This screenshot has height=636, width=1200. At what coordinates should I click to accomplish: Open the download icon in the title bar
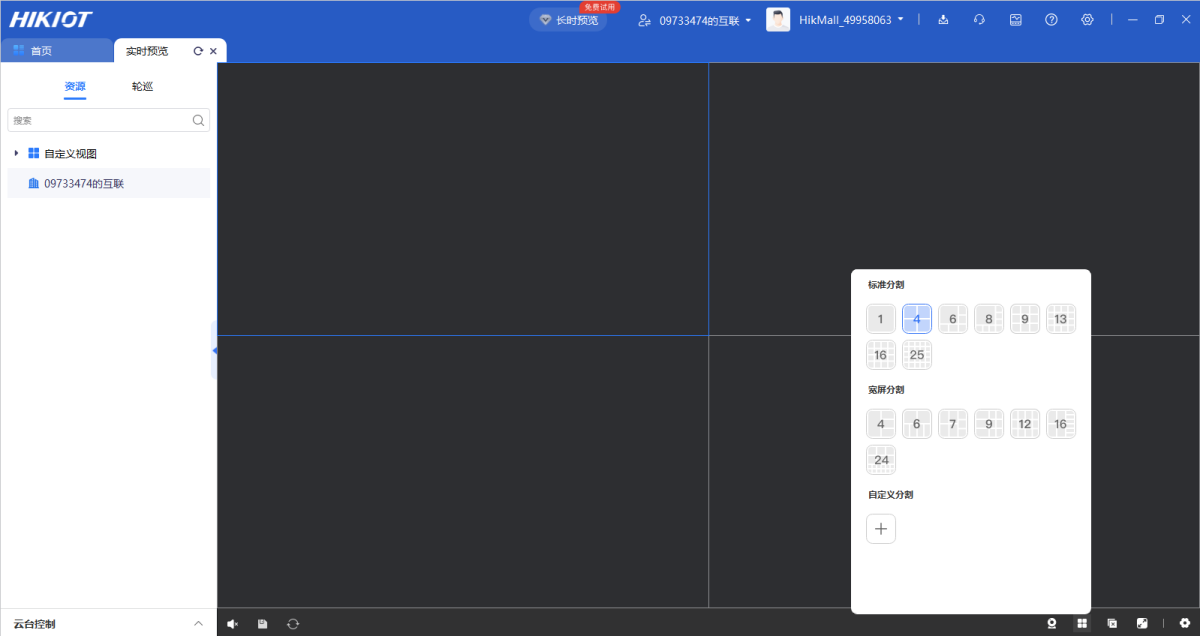[943, 20]
